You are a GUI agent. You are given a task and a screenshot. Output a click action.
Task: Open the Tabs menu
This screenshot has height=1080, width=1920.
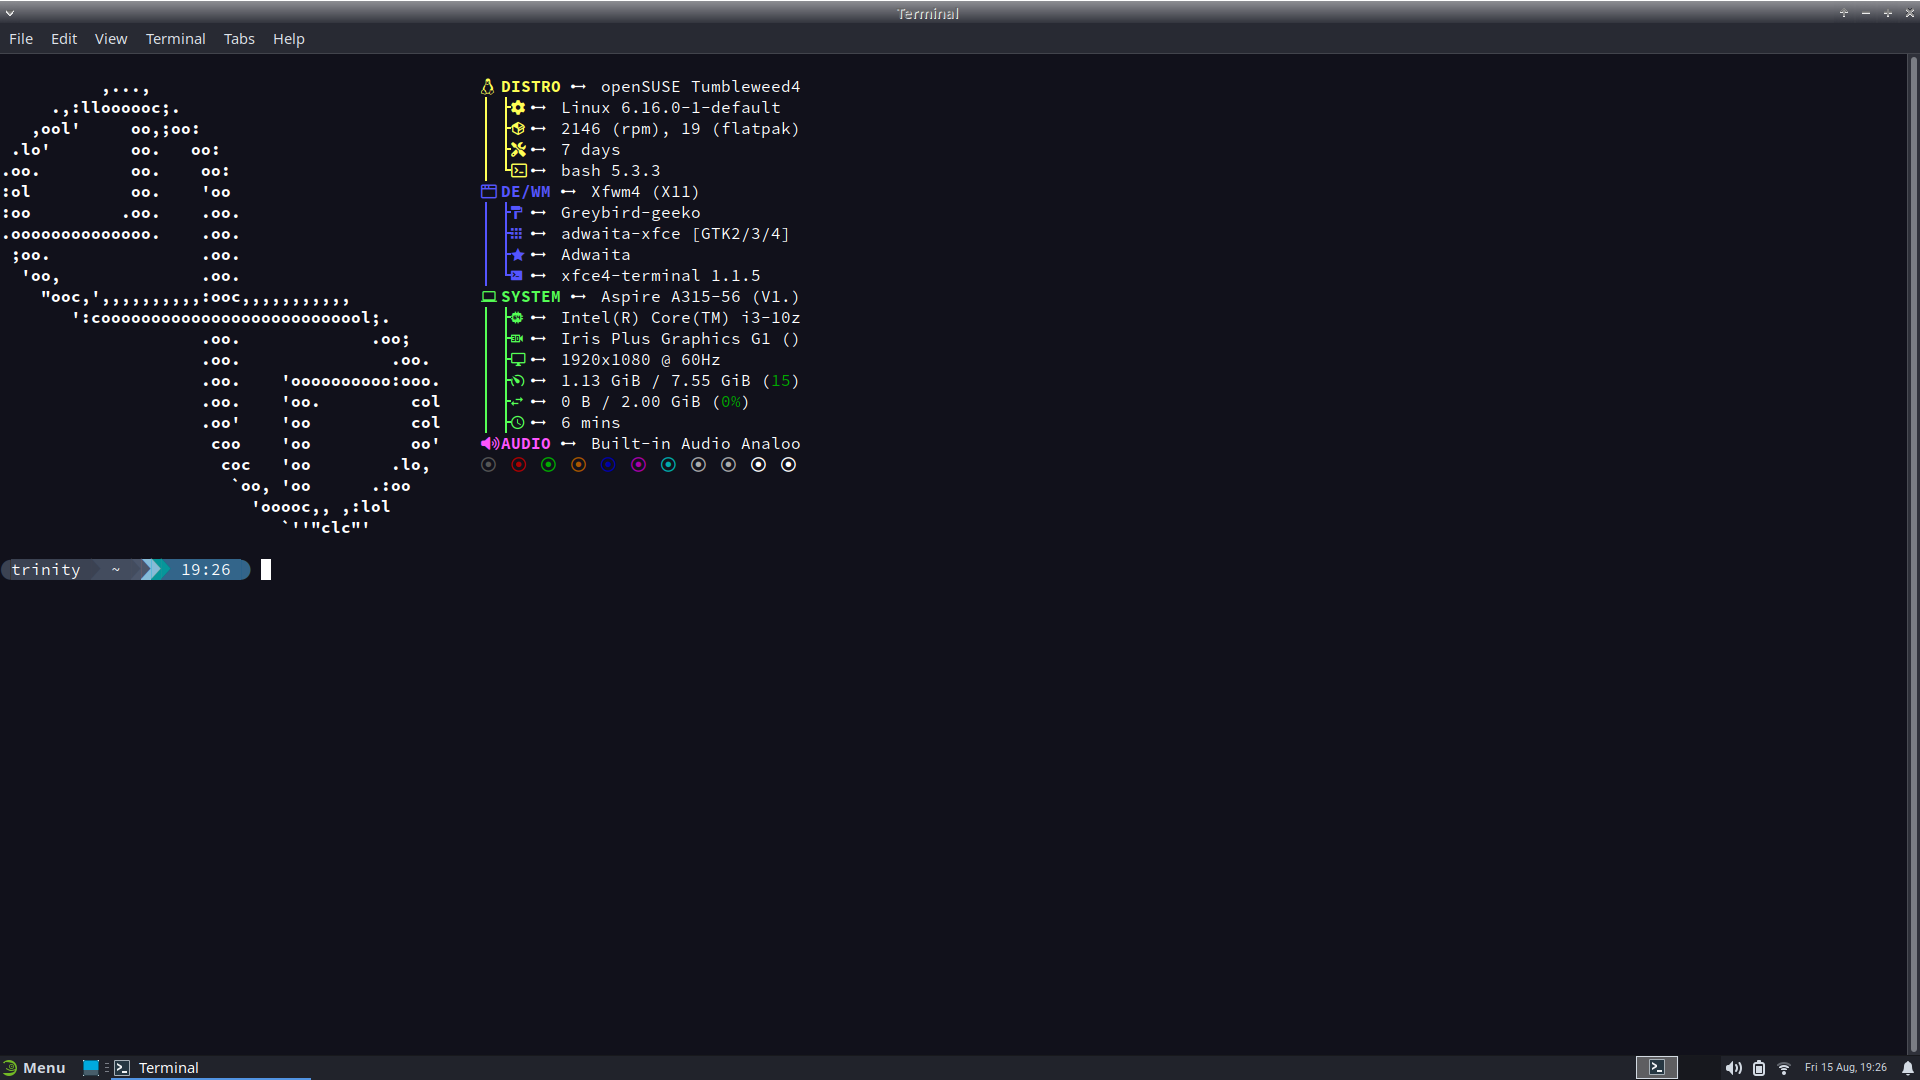pos(239,39)
